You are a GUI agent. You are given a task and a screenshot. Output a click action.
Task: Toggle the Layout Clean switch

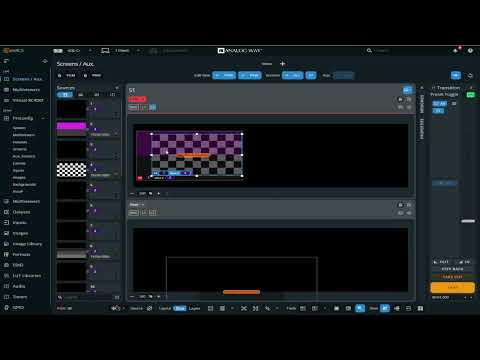pos(180,308)
